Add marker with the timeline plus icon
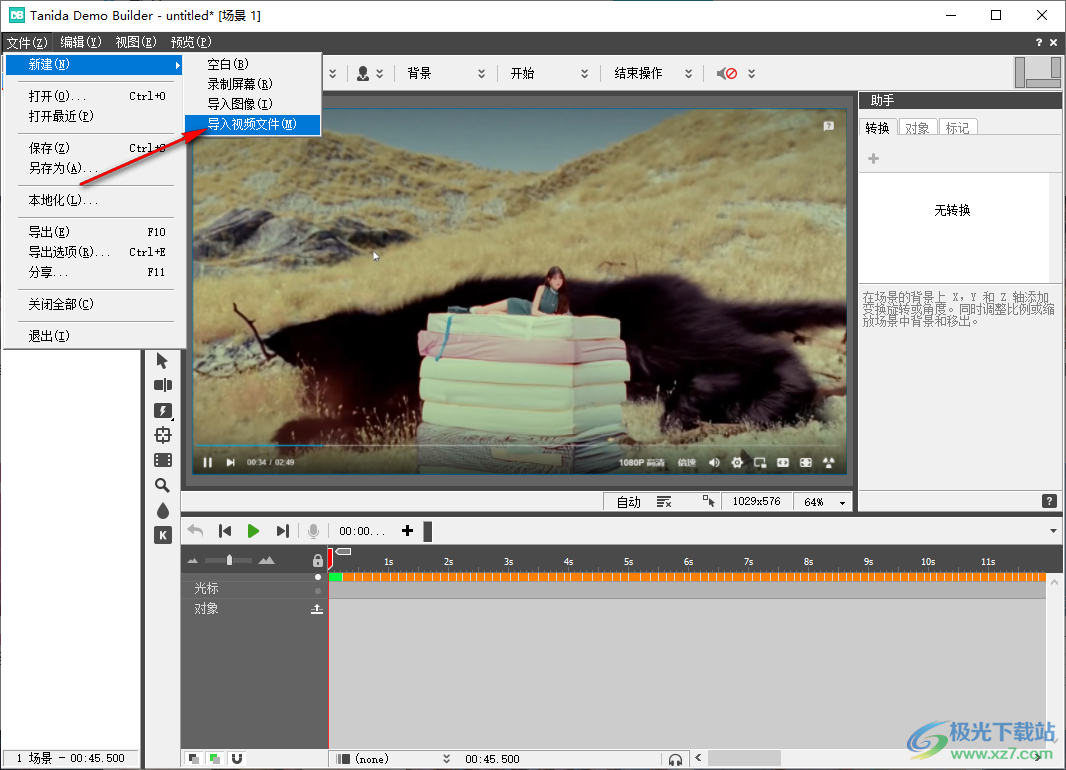 [407, 531]
